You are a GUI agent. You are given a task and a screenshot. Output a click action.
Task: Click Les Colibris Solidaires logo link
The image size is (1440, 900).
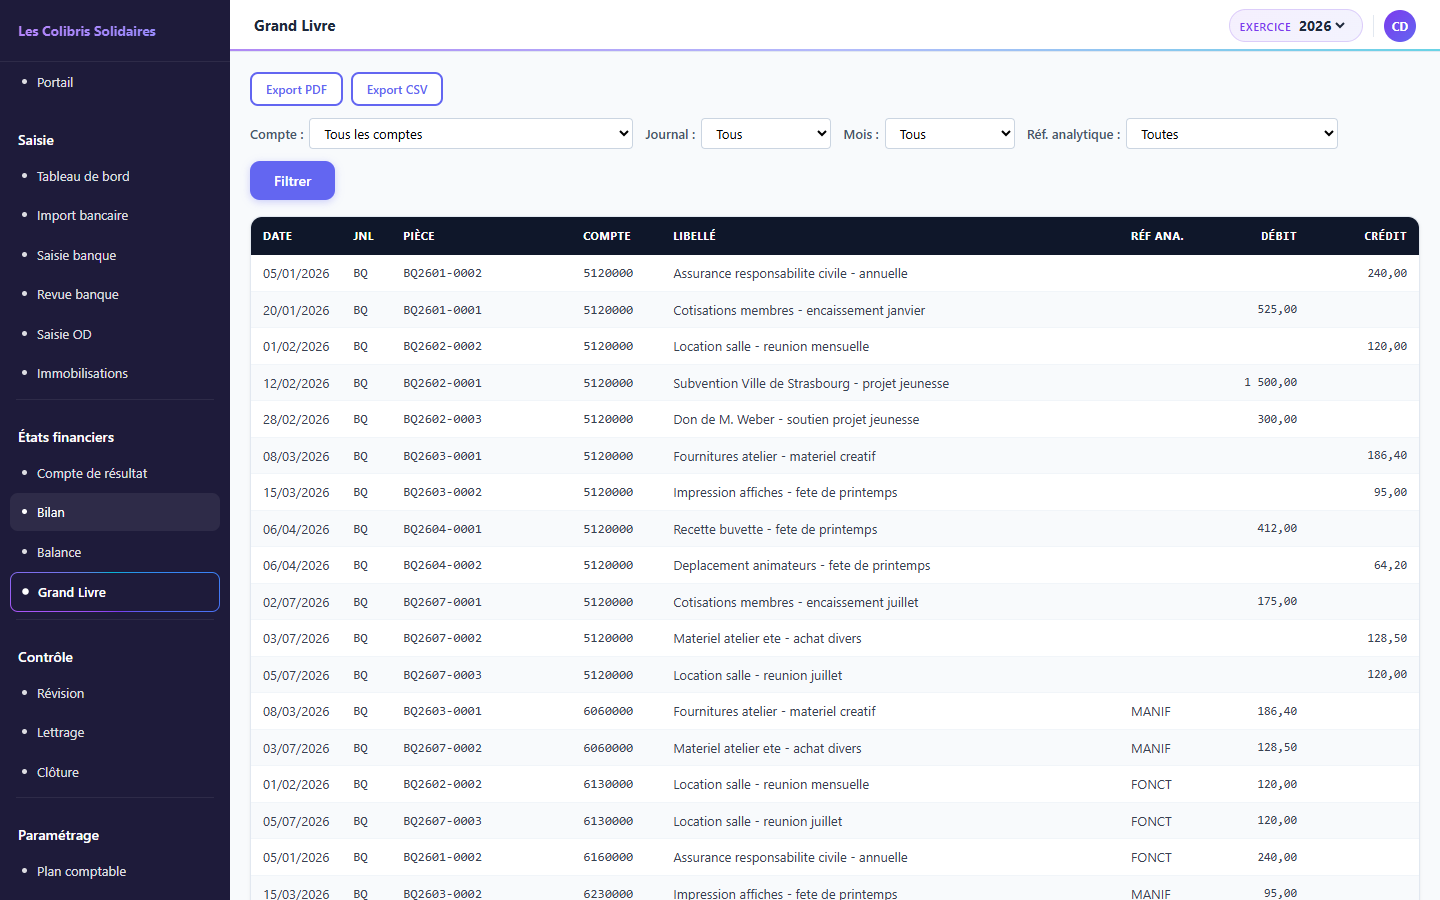[x=87, y=31]
